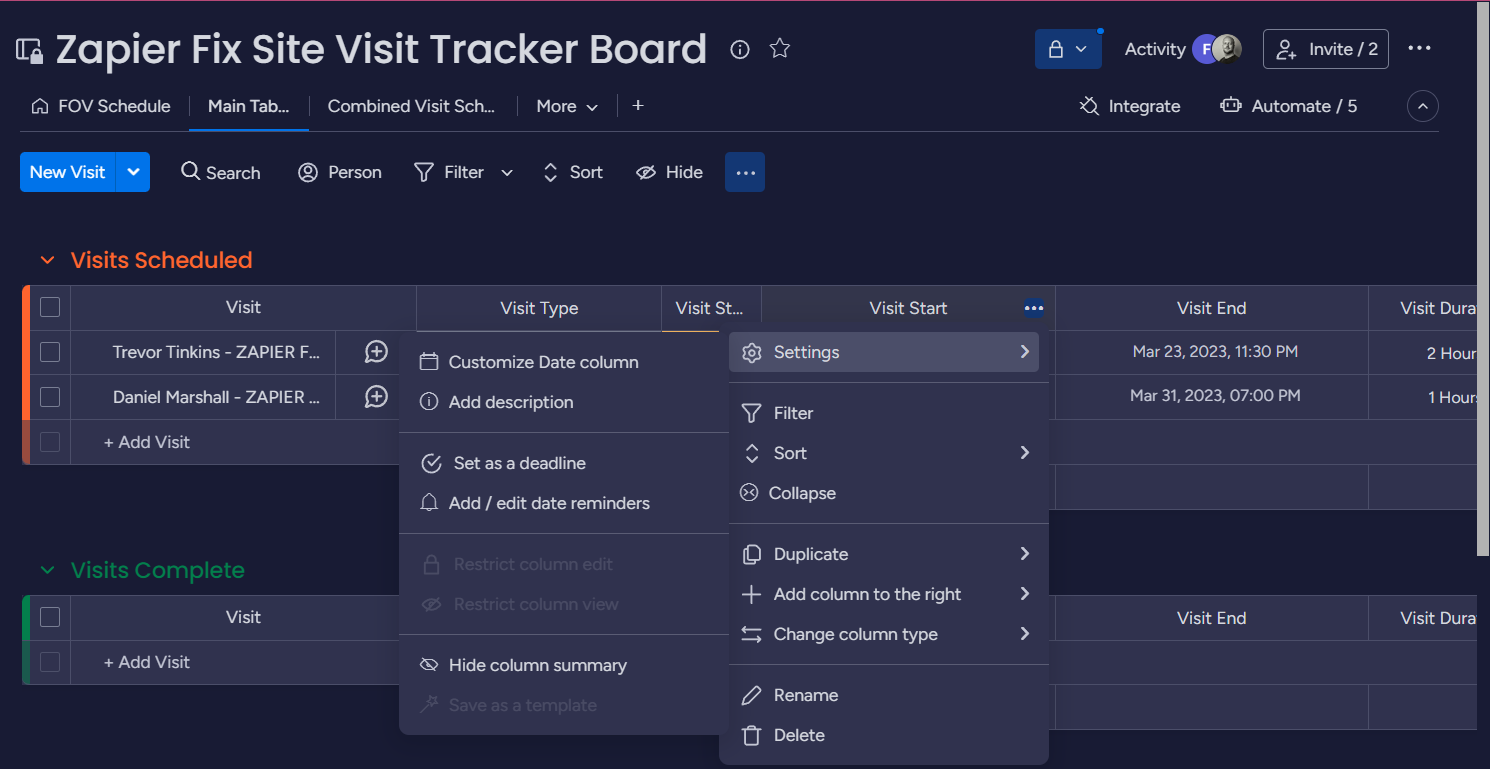The height and width of the screenshot is (769, 1490).
Task: Open Duplicate column submenu
Action: (x=884, y=554)
